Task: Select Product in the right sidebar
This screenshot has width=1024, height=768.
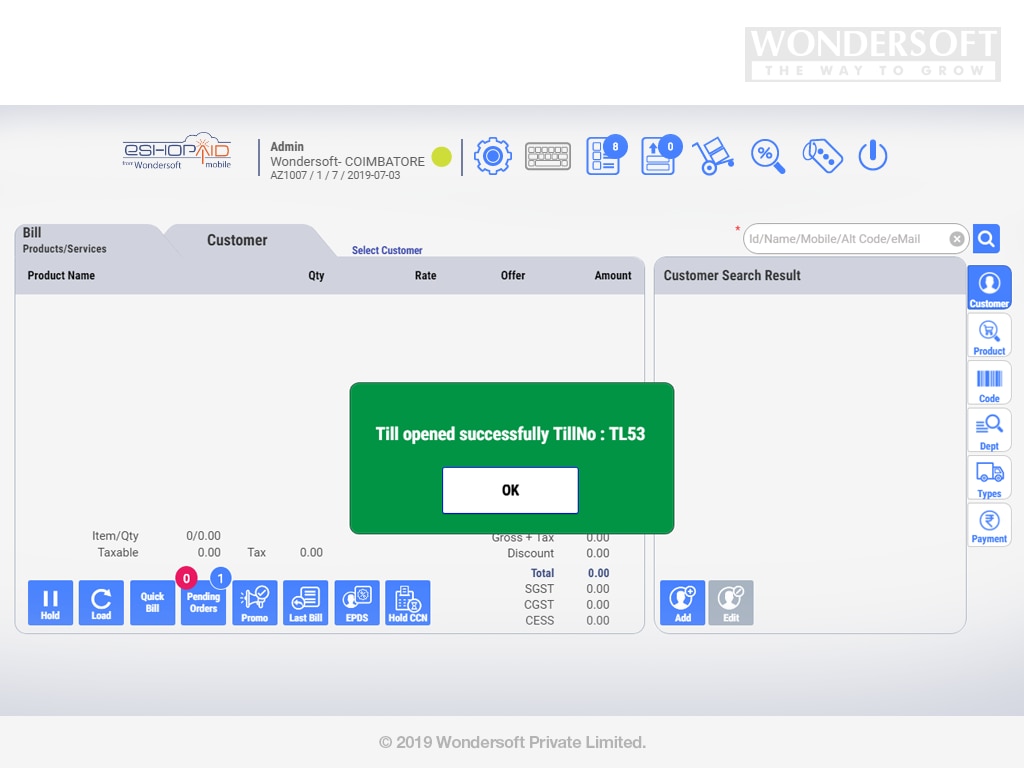Action: (989, 336)
